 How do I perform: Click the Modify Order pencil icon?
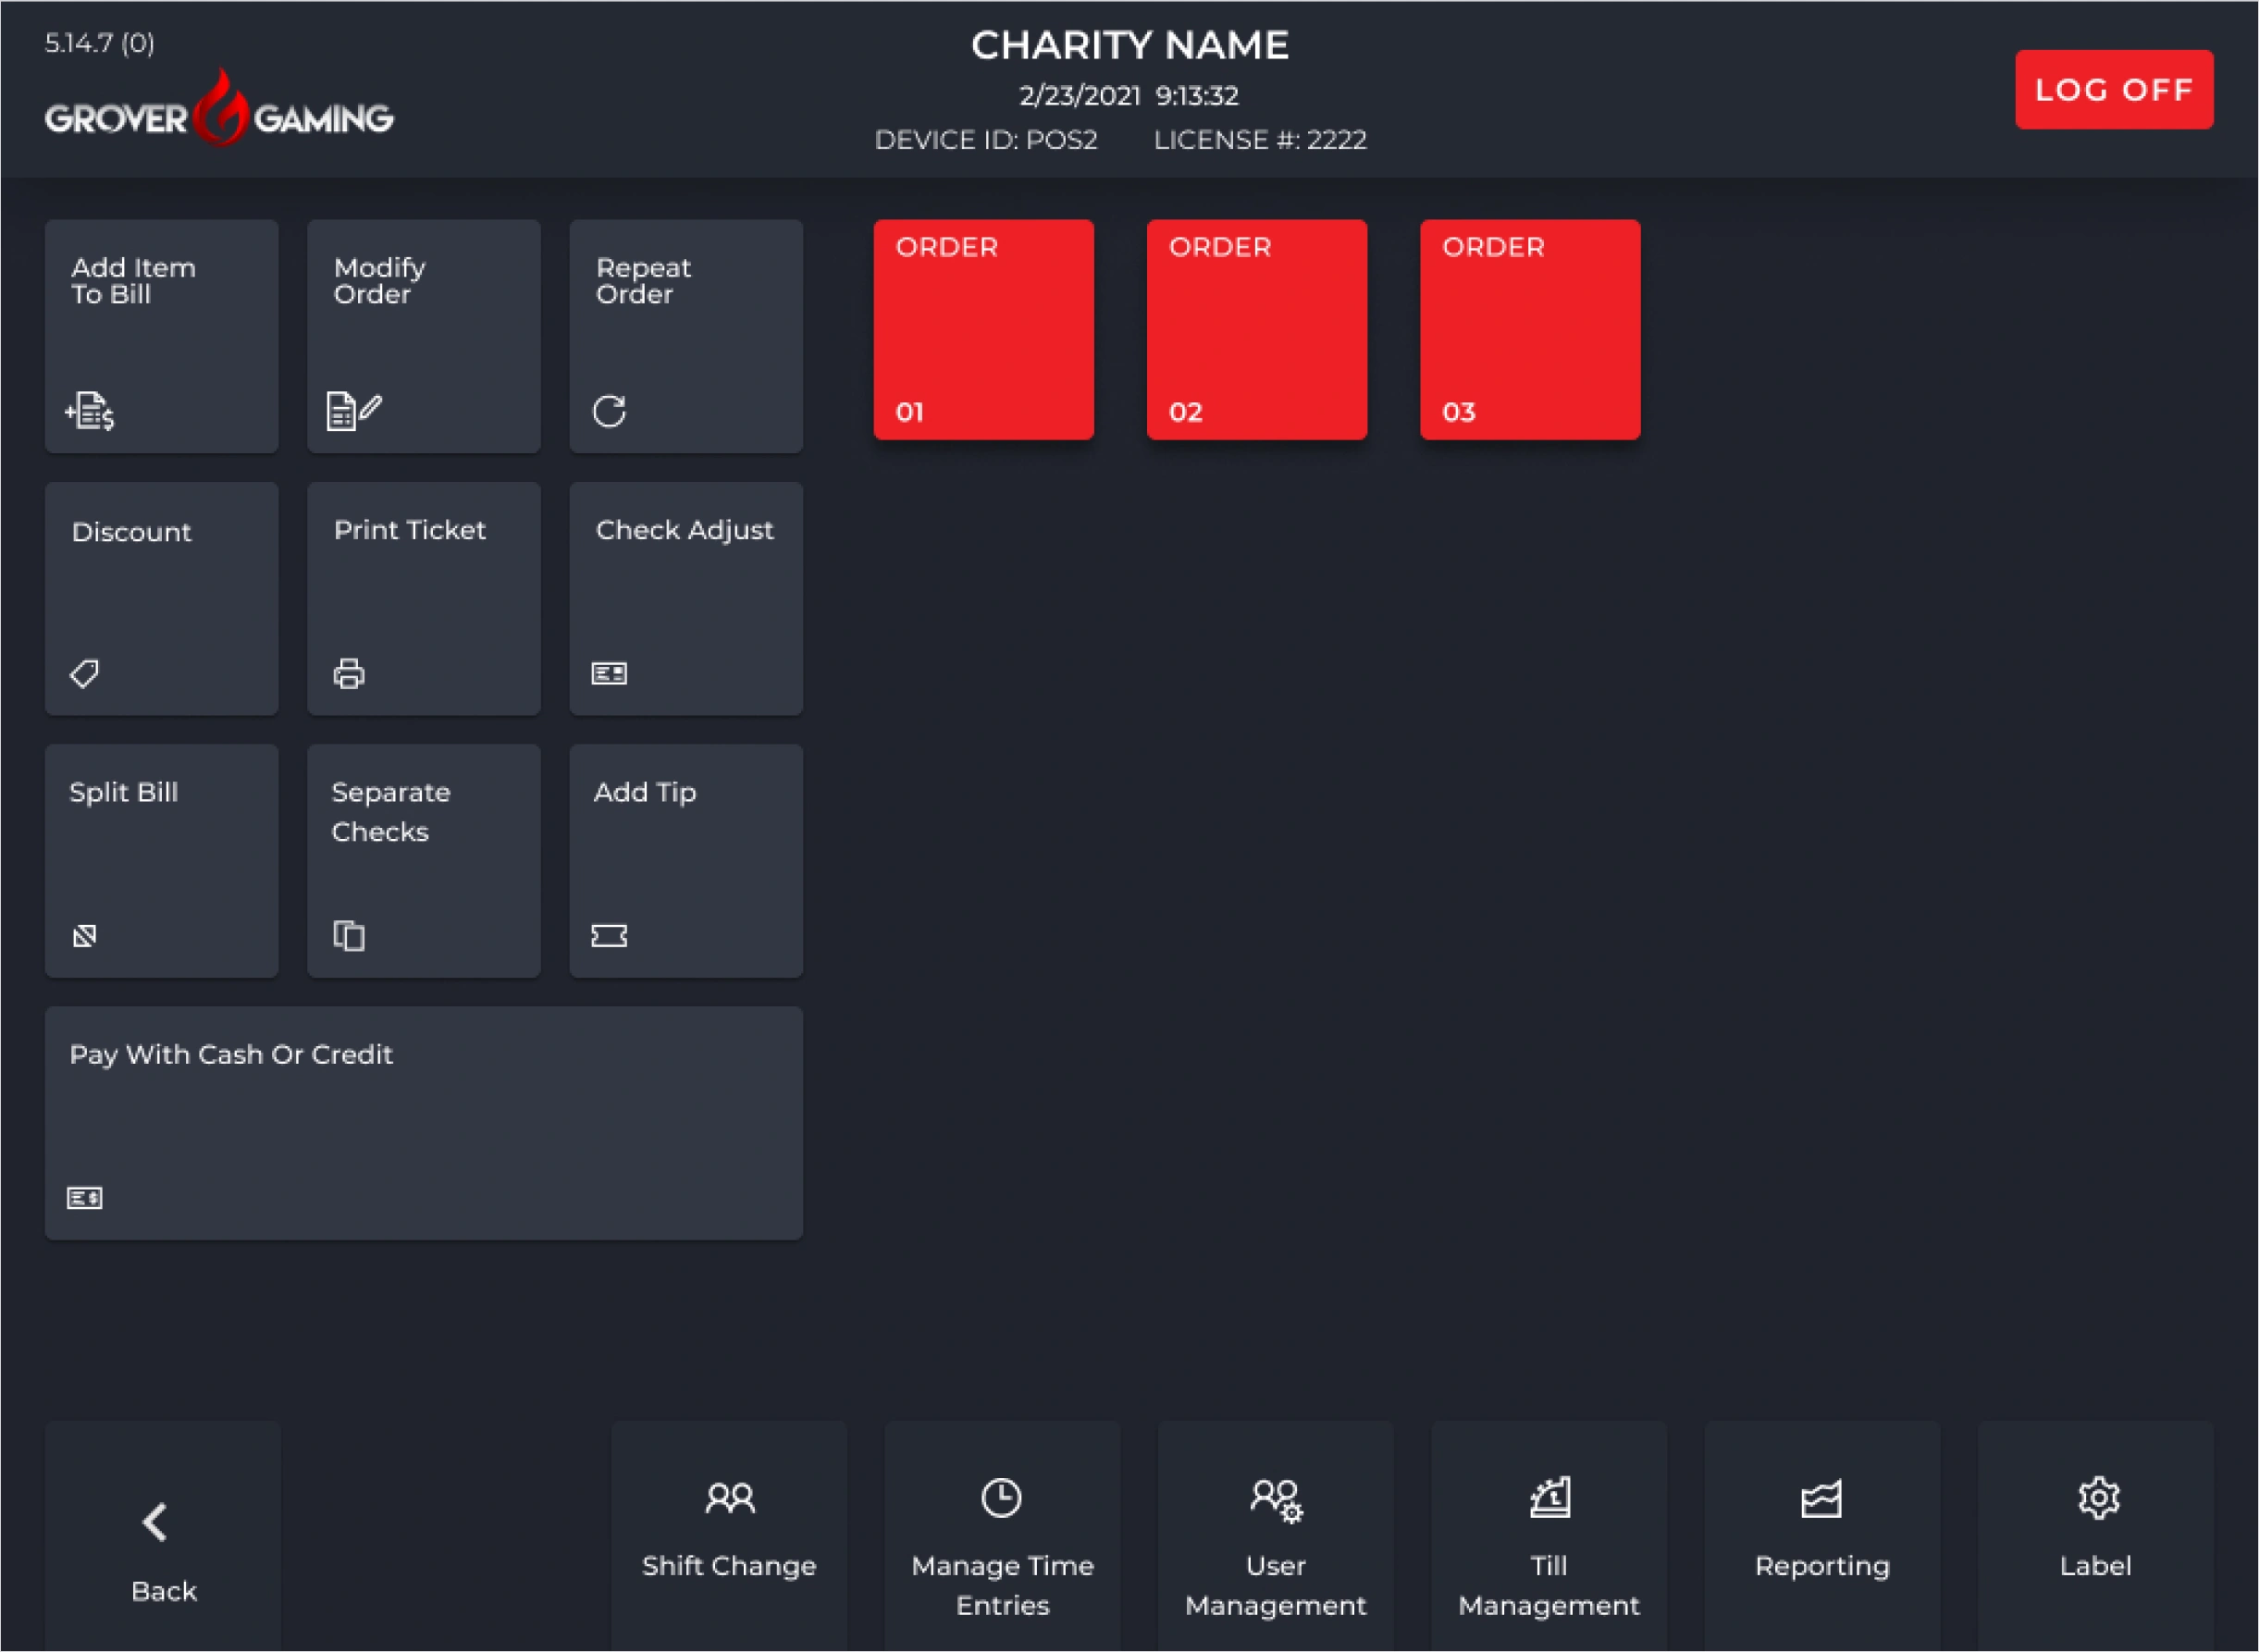(353, 411)
